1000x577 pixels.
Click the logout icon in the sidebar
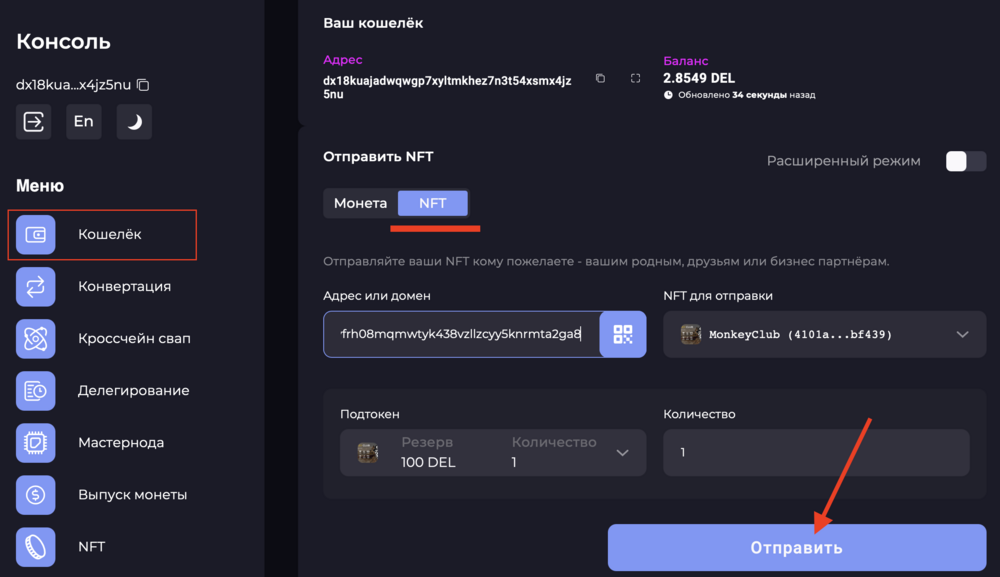(x=33, y=121)
